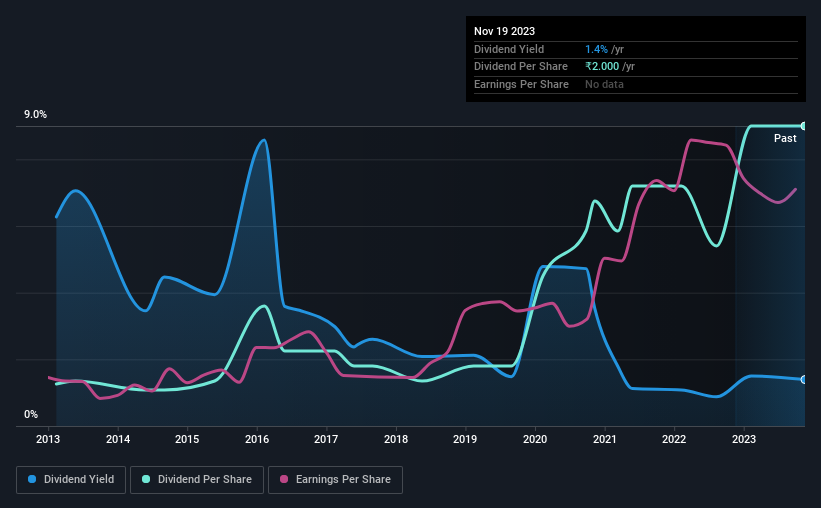
Task: Click the 0% y-axis label
Action: tap(31, 414)
